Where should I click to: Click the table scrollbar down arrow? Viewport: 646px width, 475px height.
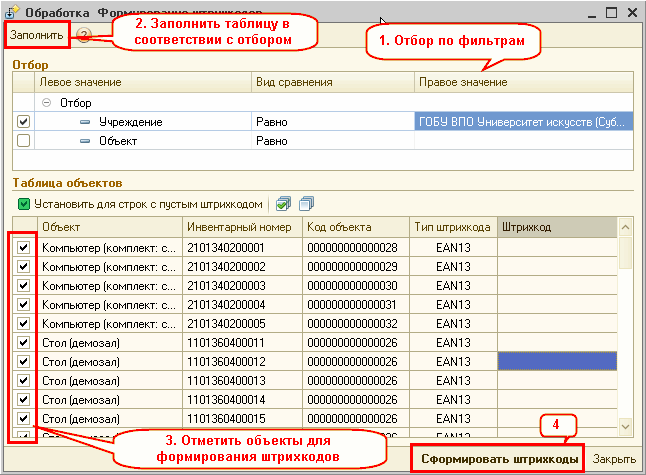(625, 427)
